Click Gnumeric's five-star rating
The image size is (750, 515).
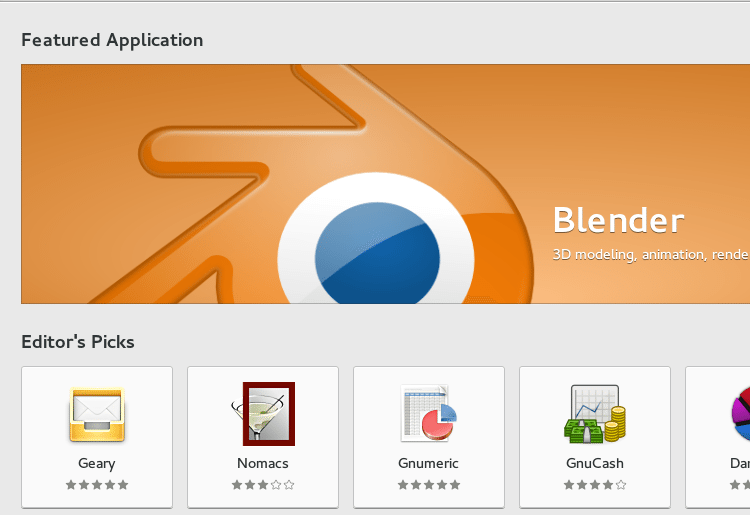pyautogui.click(x=429, y=485)
